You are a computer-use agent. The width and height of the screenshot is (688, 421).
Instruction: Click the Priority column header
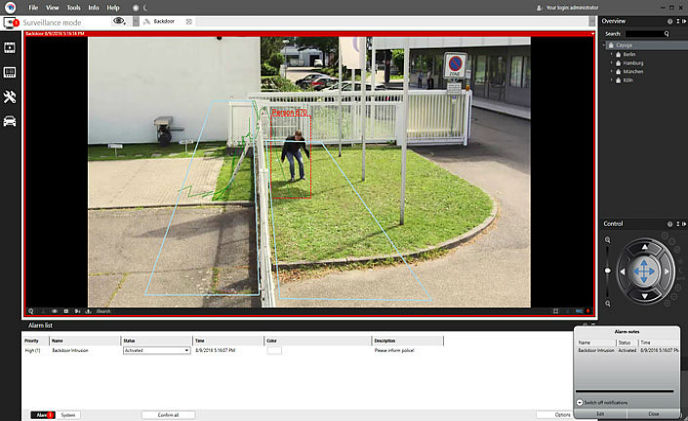[36, 341]
